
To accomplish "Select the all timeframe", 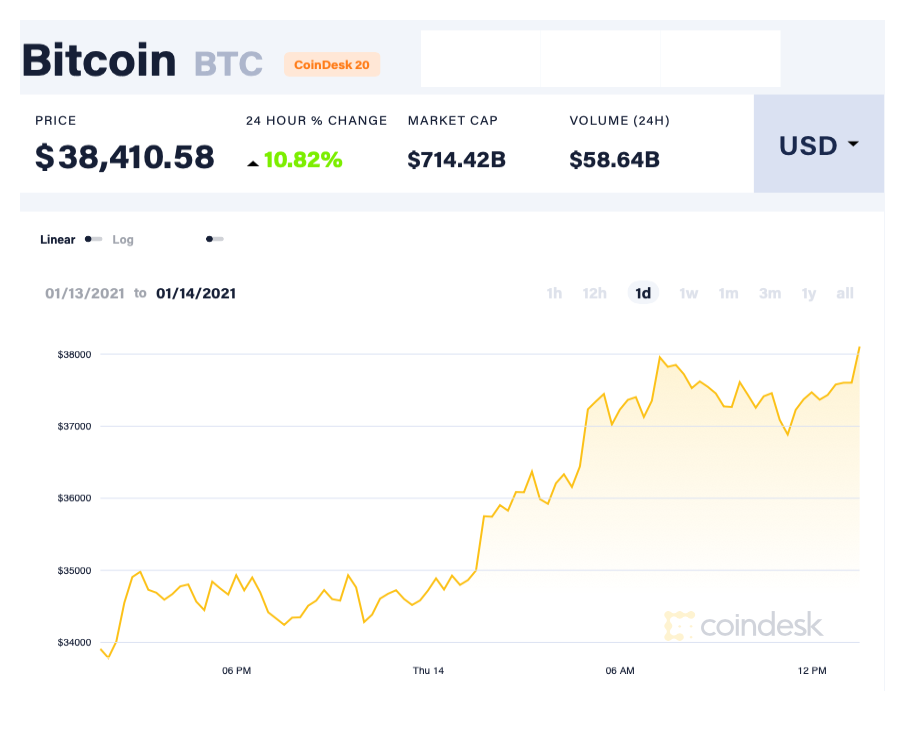I will pyautogui.click(x=845, y=293).
